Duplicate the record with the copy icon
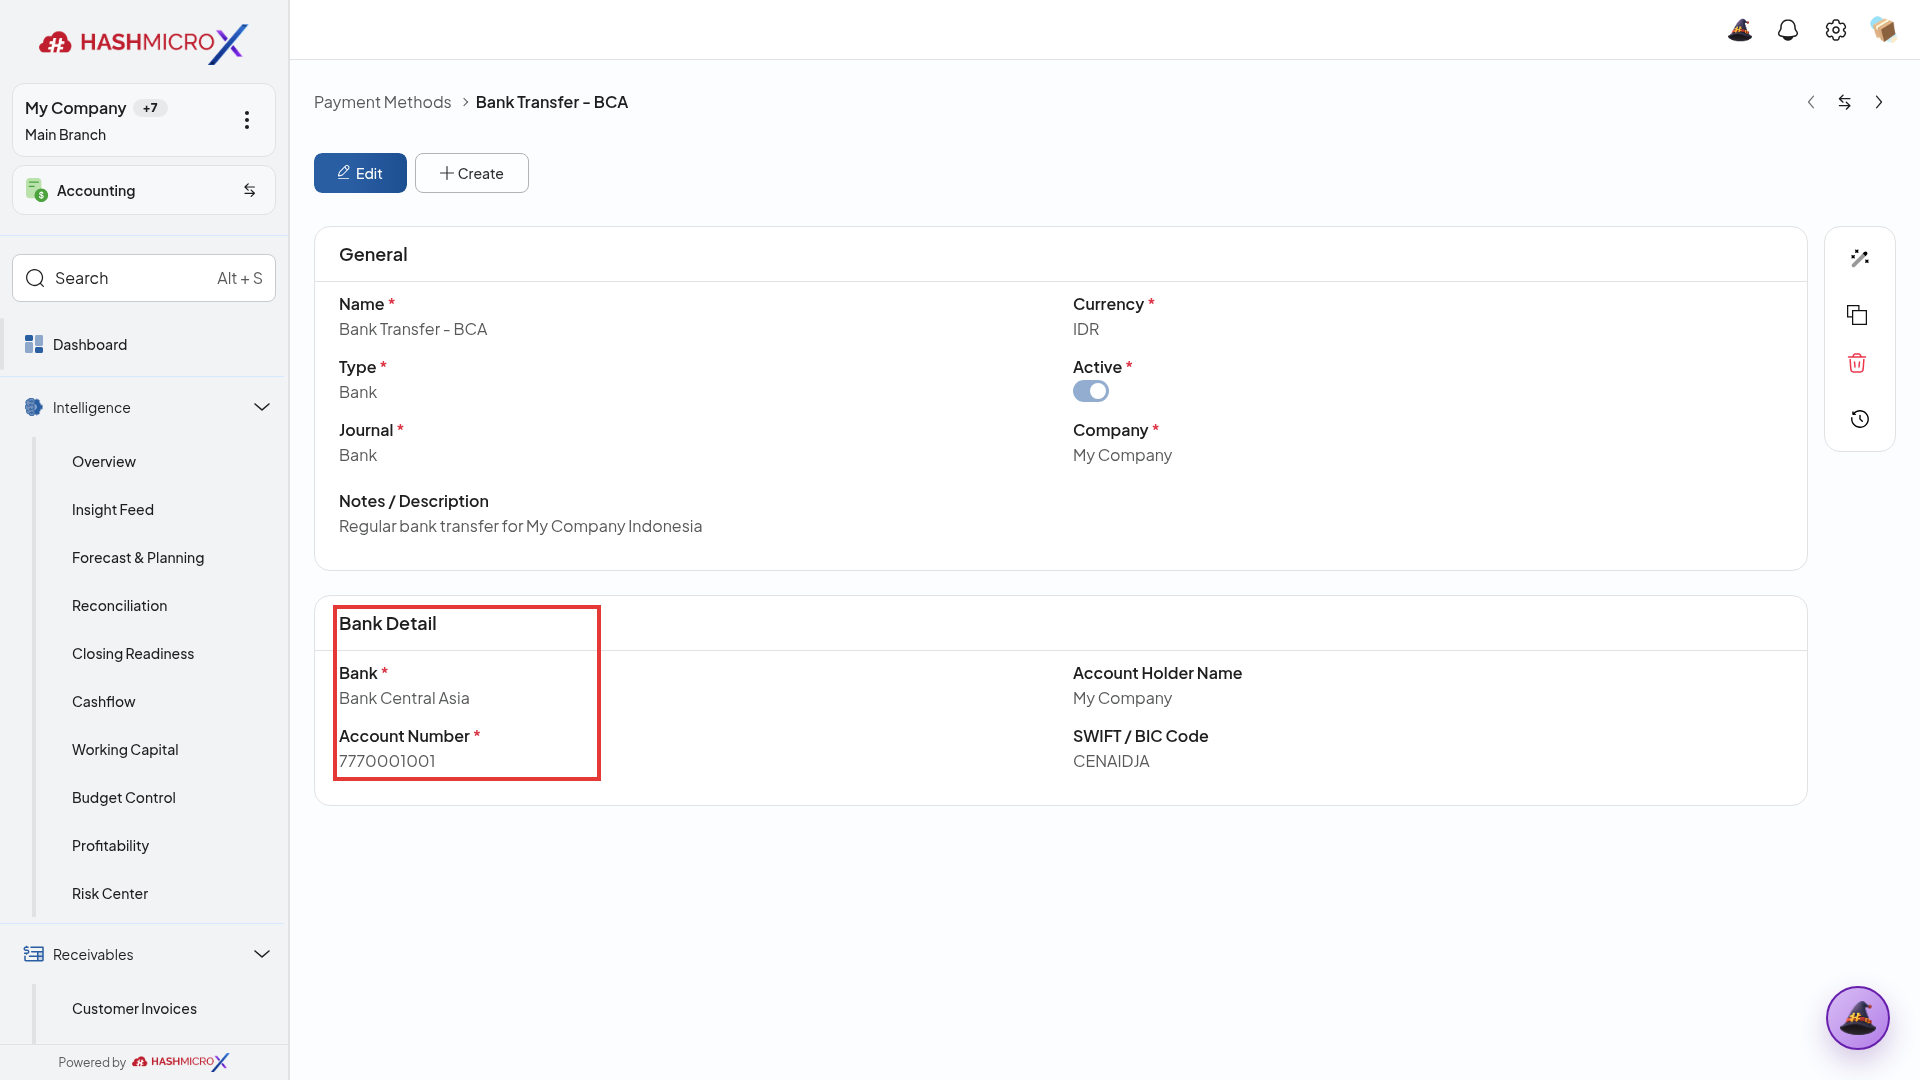The width and height of the screenshot is (1920, 1080). (1857, 315)
